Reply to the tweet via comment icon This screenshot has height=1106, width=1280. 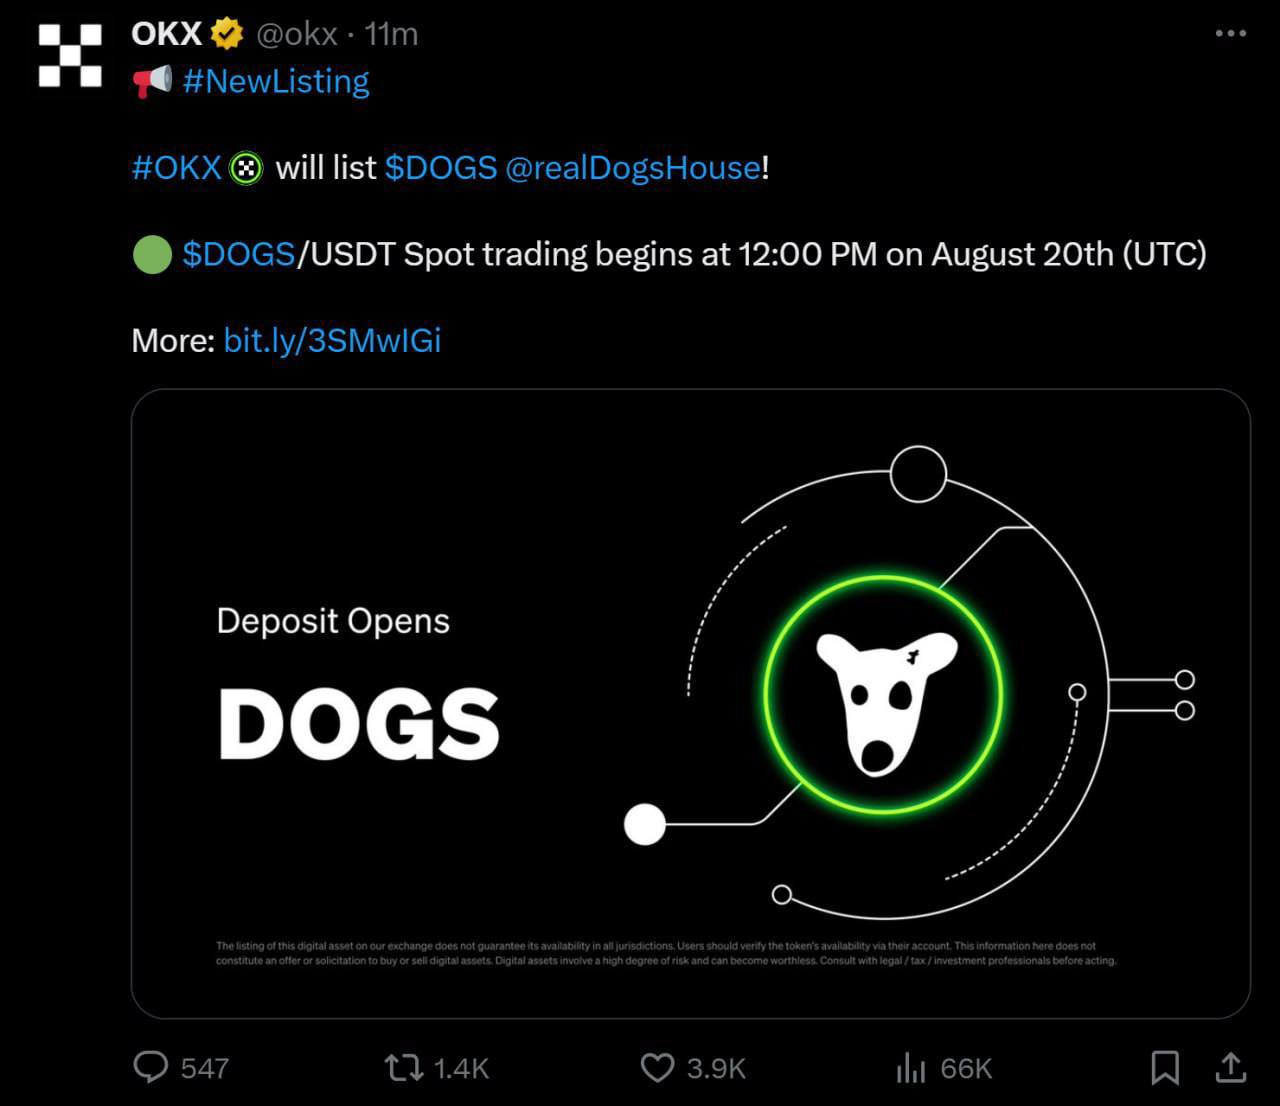(151, 1067)
